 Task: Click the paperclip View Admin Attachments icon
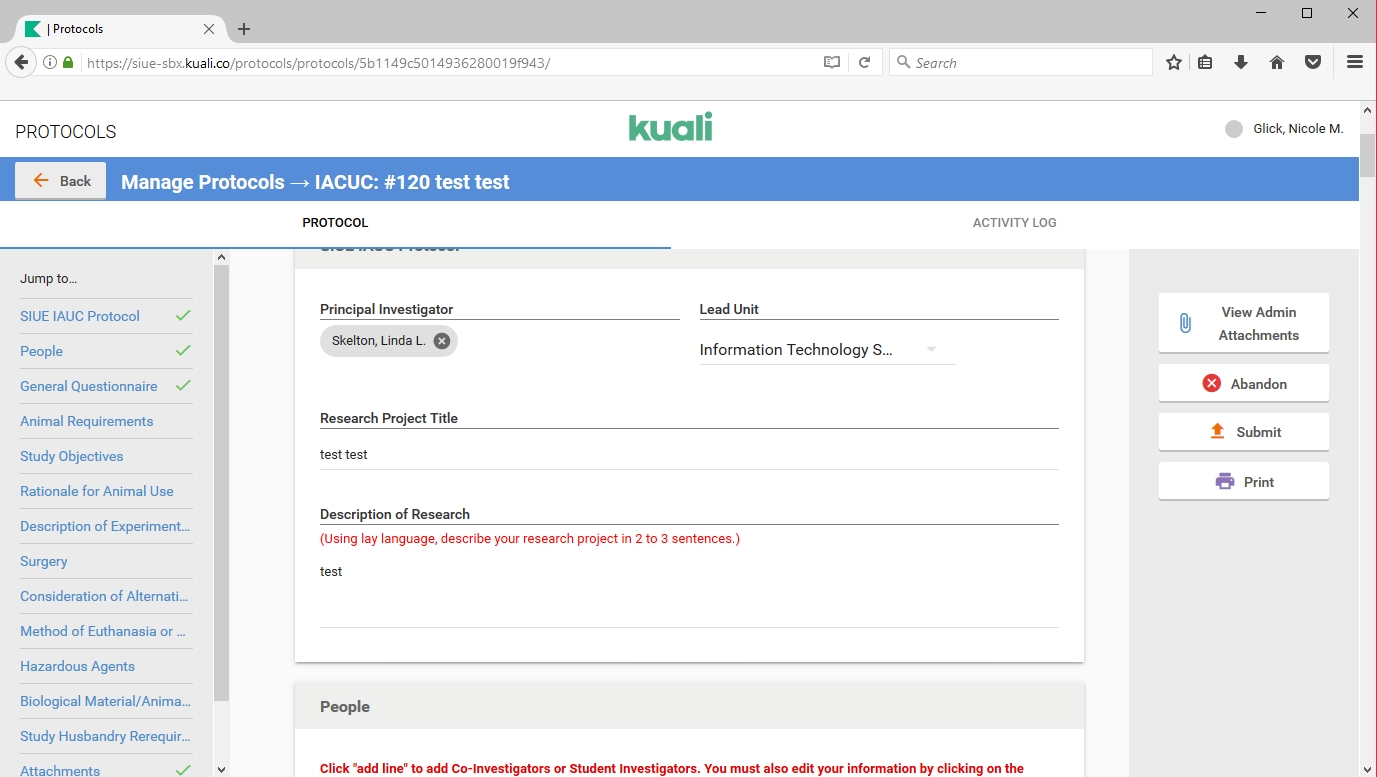1185,323
